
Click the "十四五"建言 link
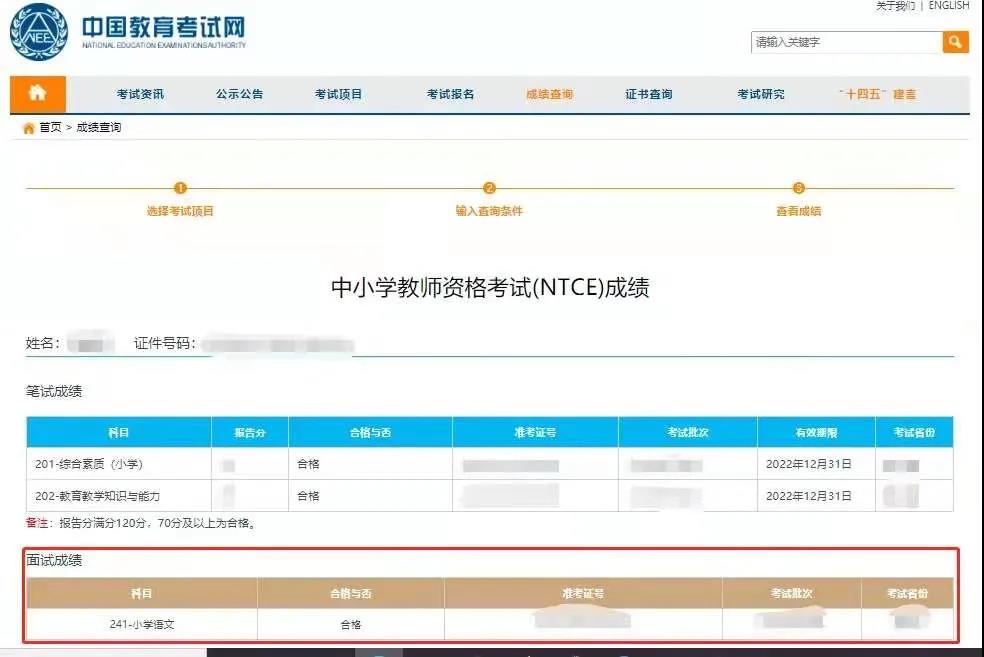click(x=877, y=95)
